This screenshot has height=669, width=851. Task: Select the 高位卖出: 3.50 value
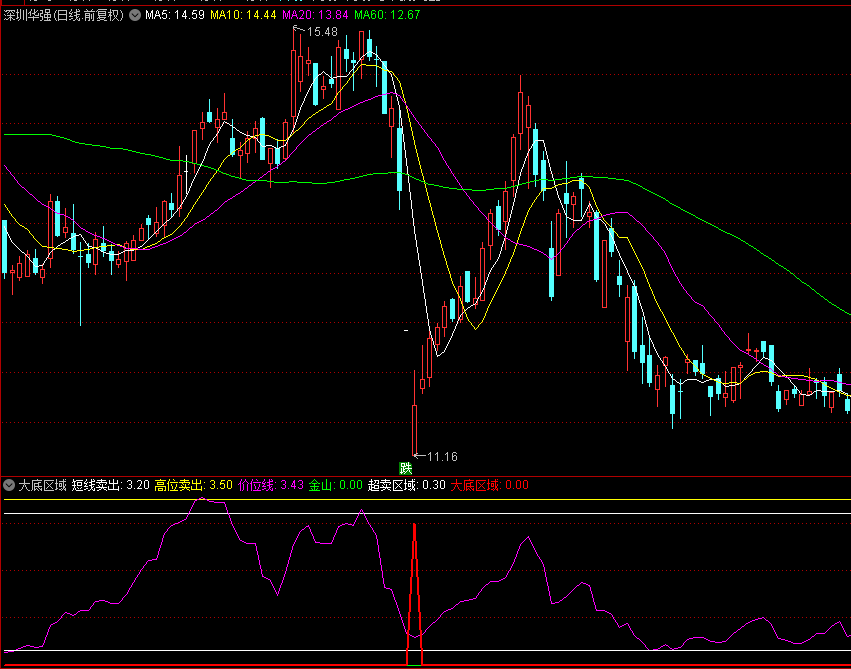[193, 485]
